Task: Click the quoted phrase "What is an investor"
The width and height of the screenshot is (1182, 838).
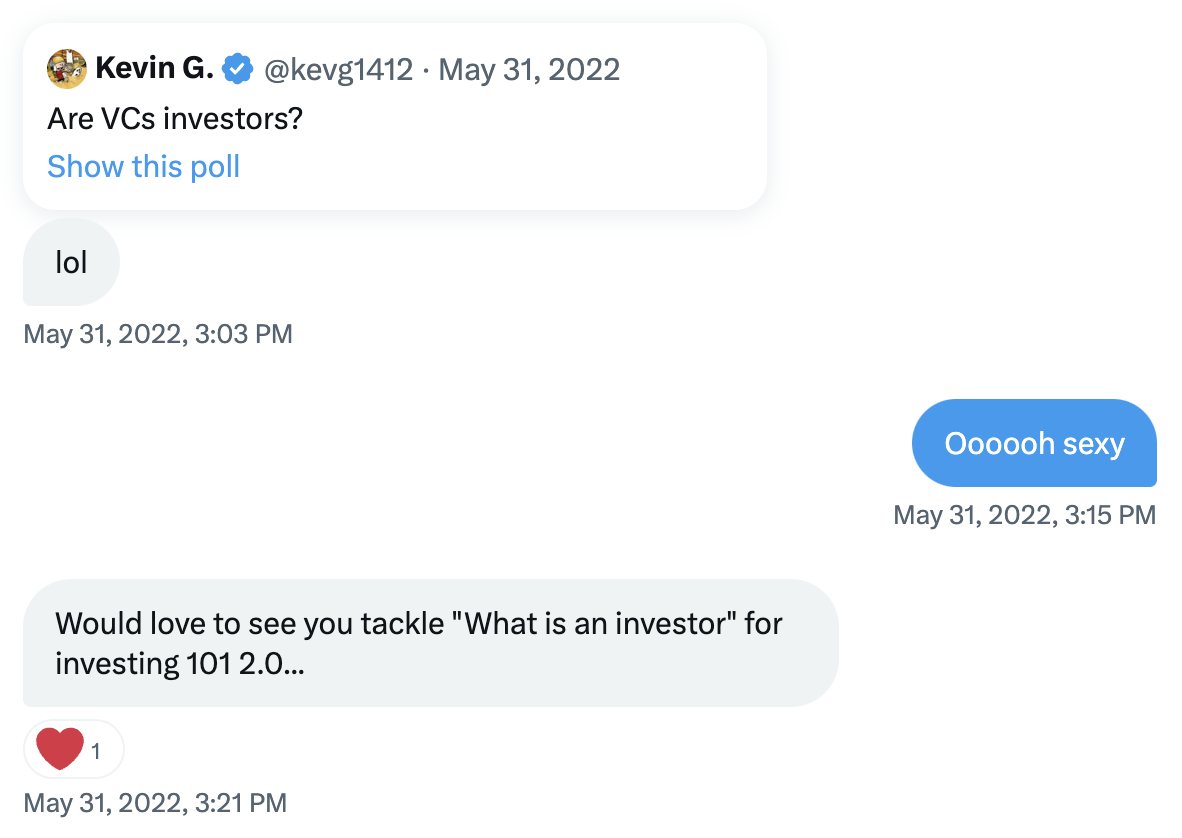Action: click(595, 623)
